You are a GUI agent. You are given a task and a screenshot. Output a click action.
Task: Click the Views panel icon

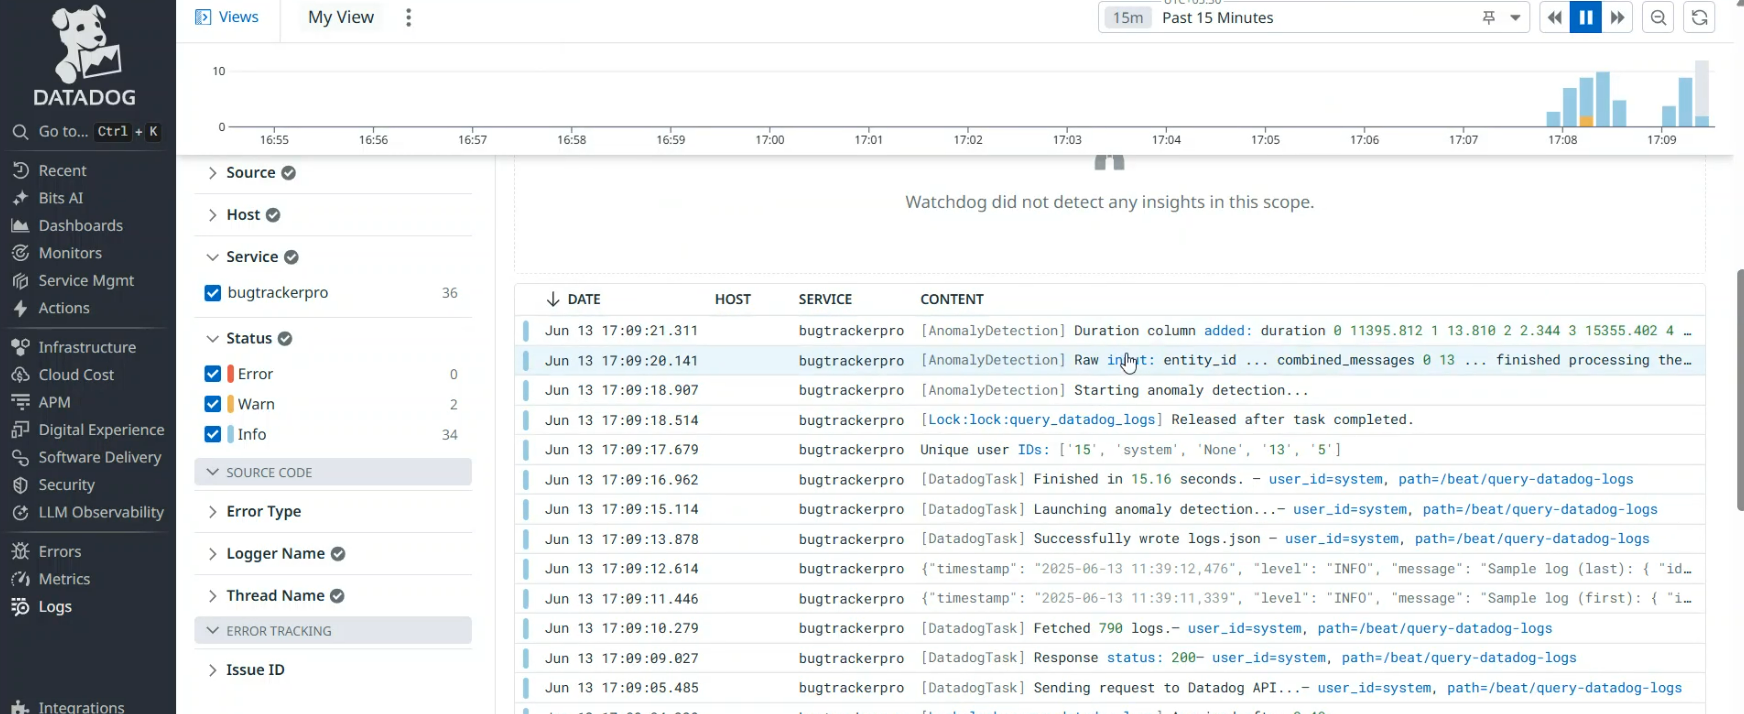coord(203,17)
